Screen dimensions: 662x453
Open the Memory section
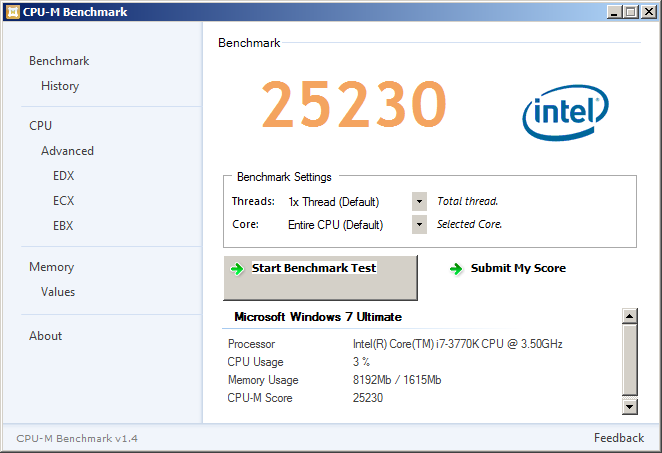coord(52,267)
